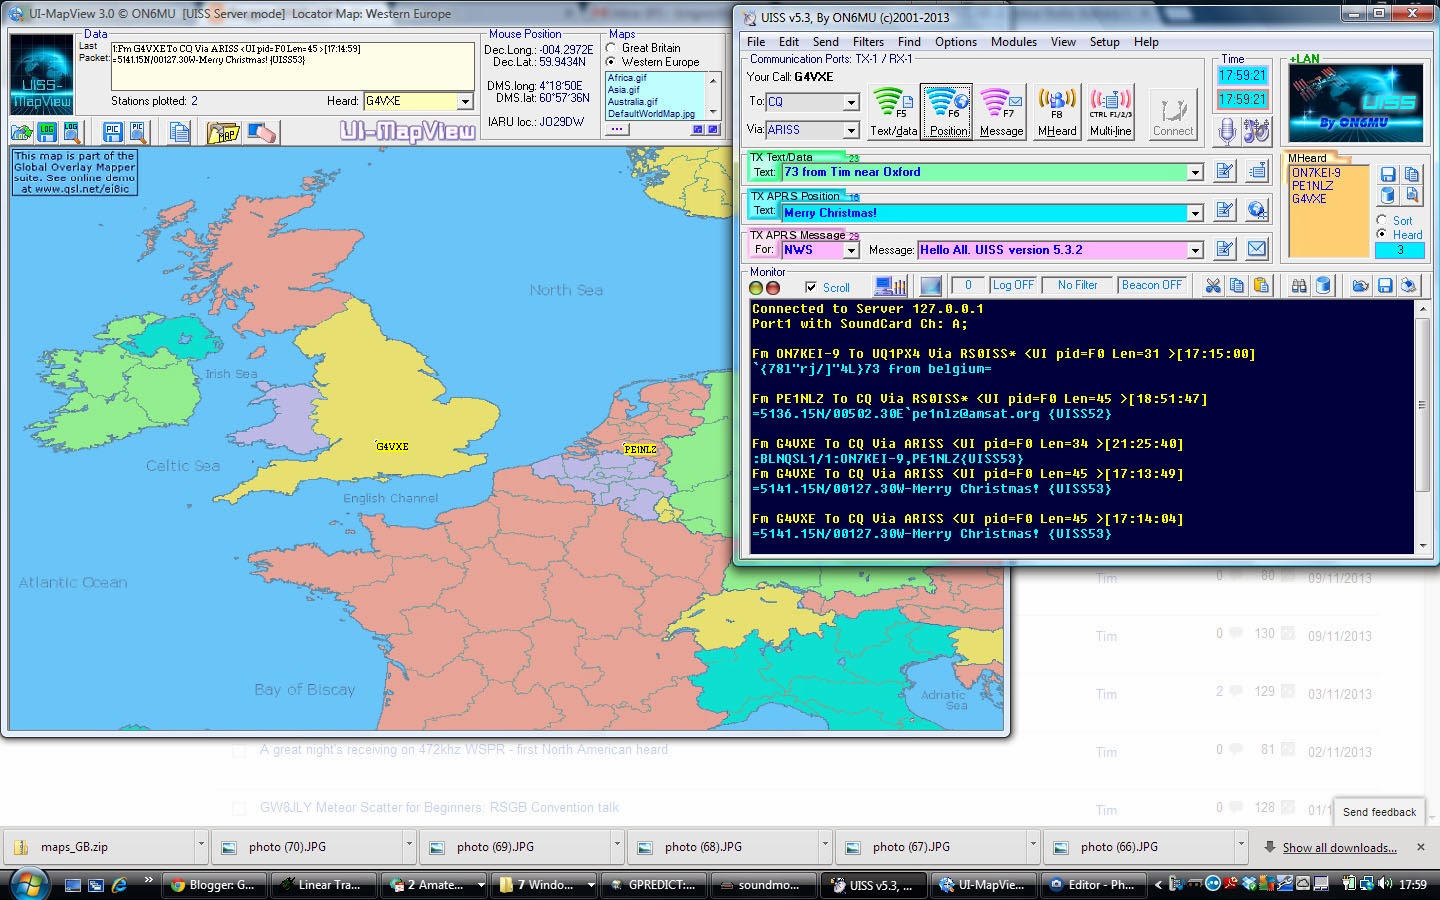Toggle the Scroll checkbox in Monitor

pyautogui.click(x=811, y=287)
